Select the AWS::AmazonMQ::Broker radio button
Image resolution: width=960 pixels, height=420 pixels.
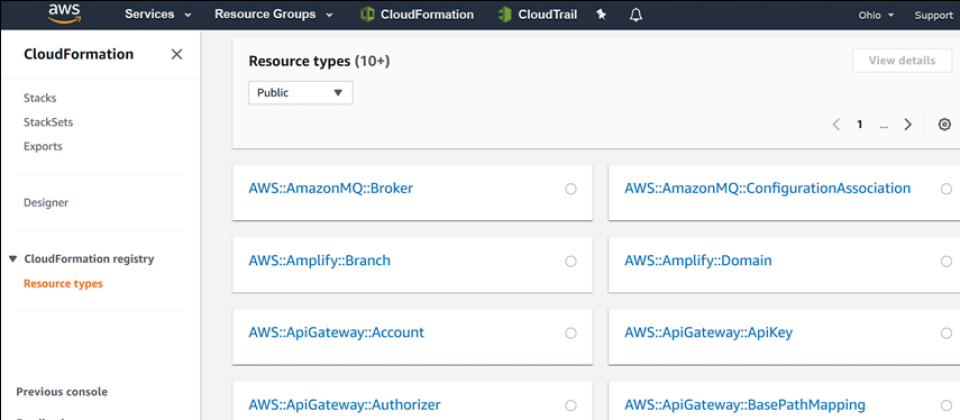tap(571, 189)
